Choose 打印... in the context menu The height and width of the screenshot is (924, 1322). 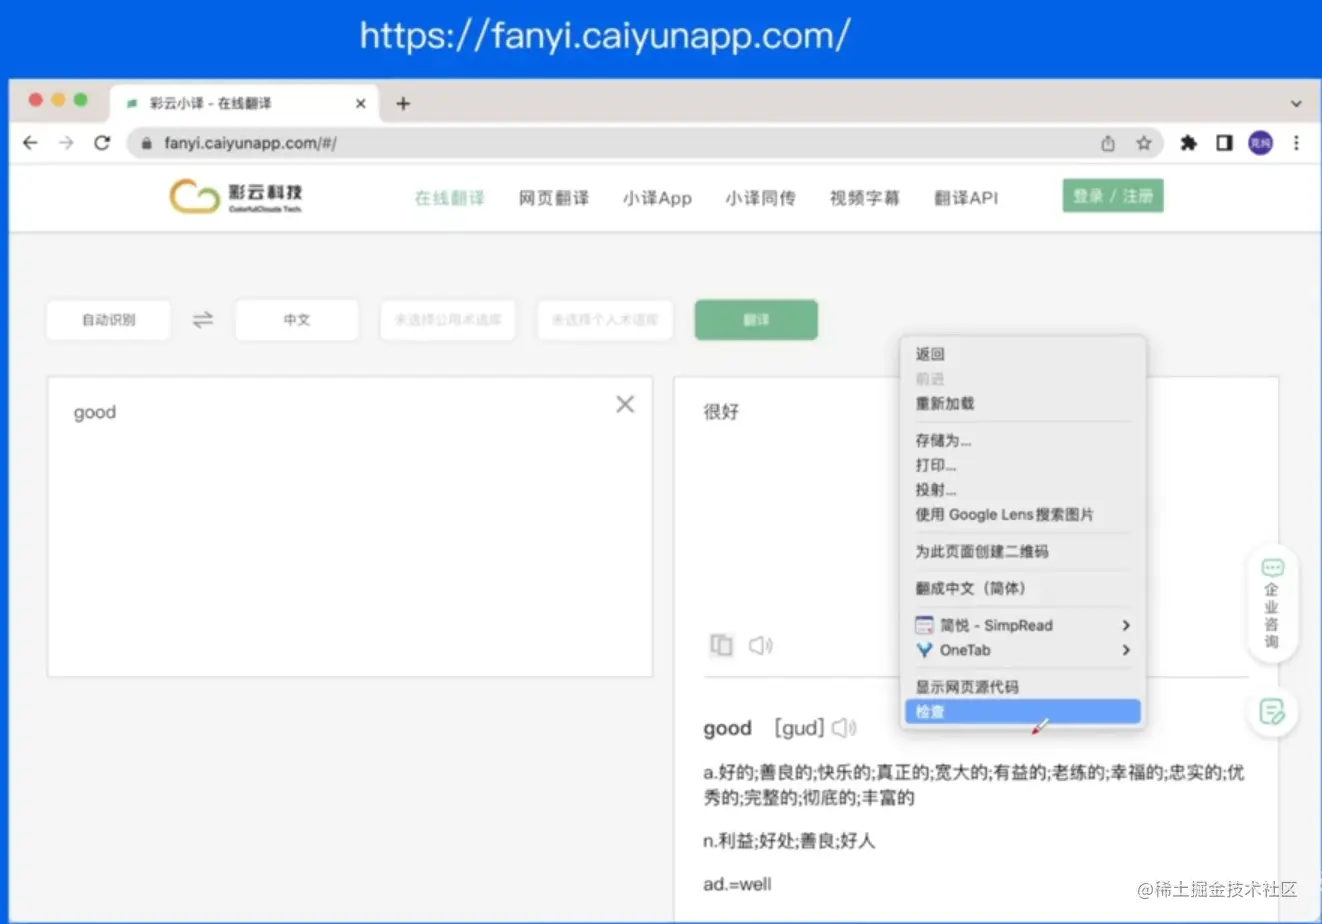pyautogui.click(x=1023, y=465)
